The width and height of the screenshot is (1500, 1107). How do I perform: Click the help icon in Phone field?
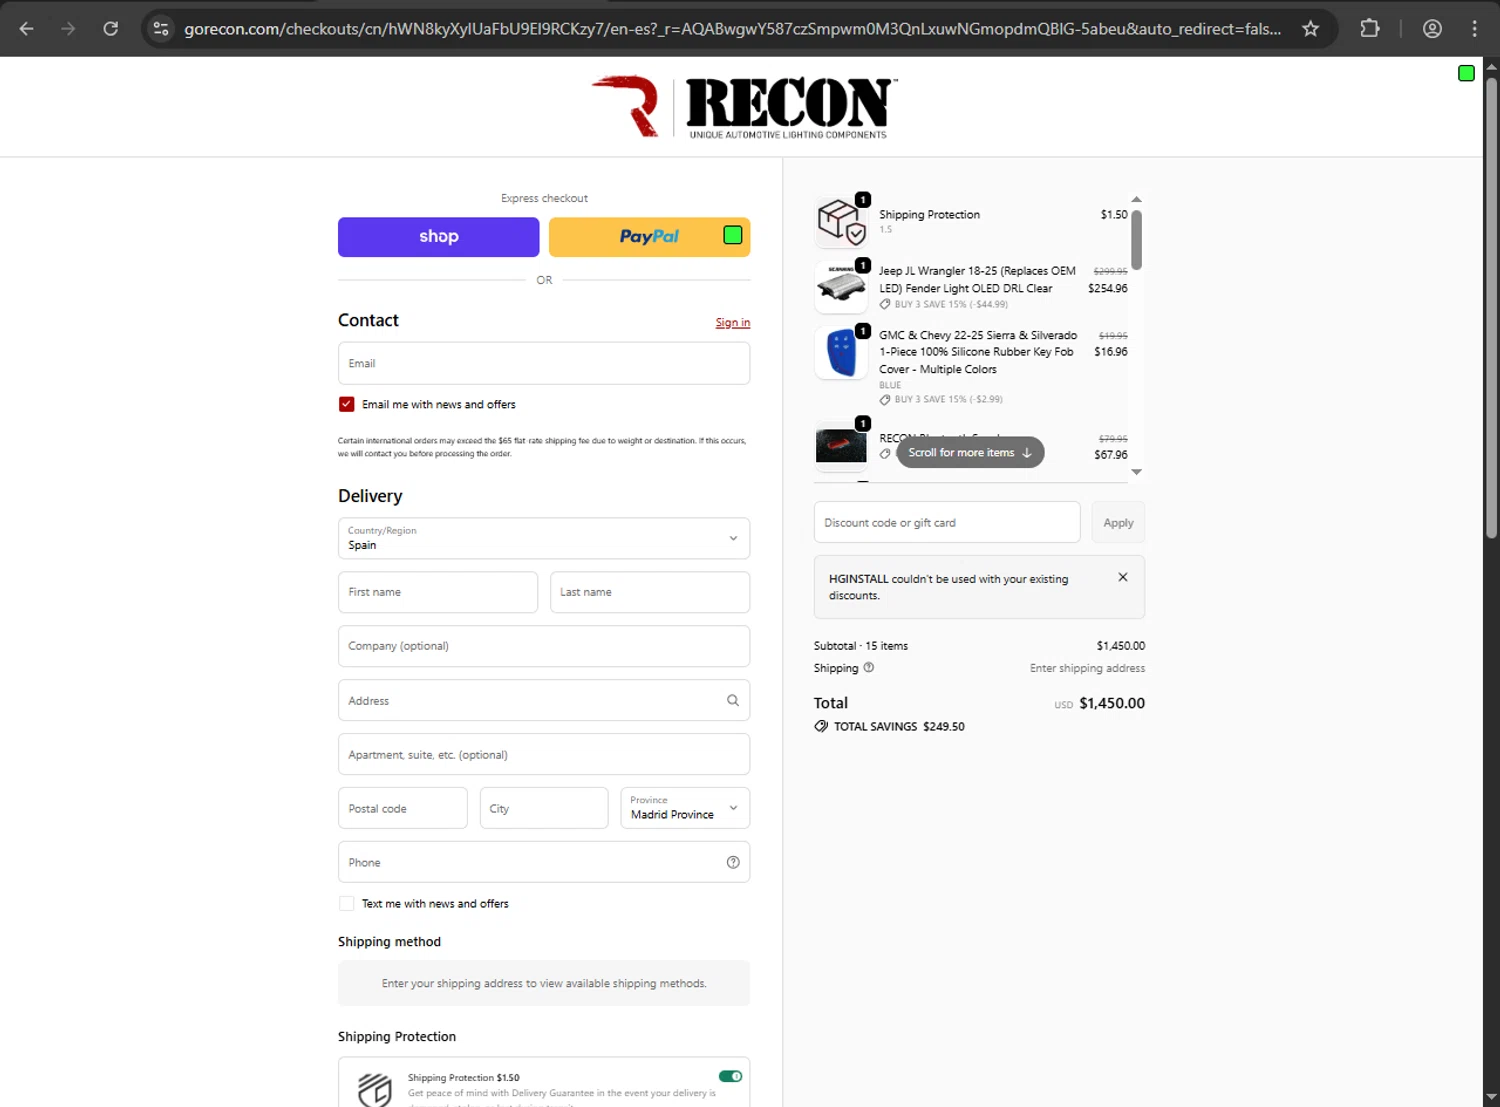coord(733,862)
